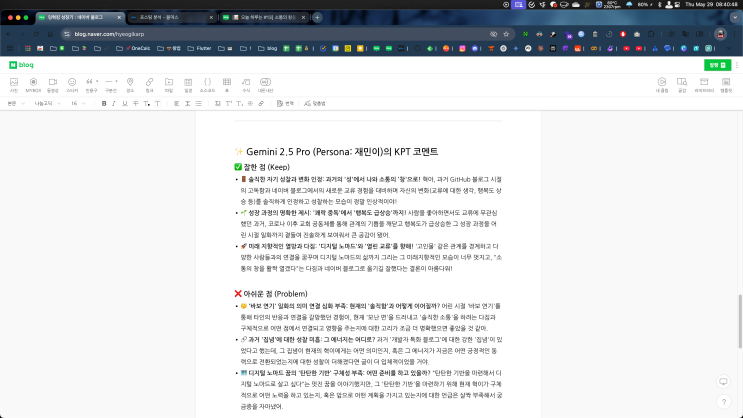Click the 잘한 점 (Keep) subheading
This screenshot has width=743, height=418.
click(x=262, y=167)
